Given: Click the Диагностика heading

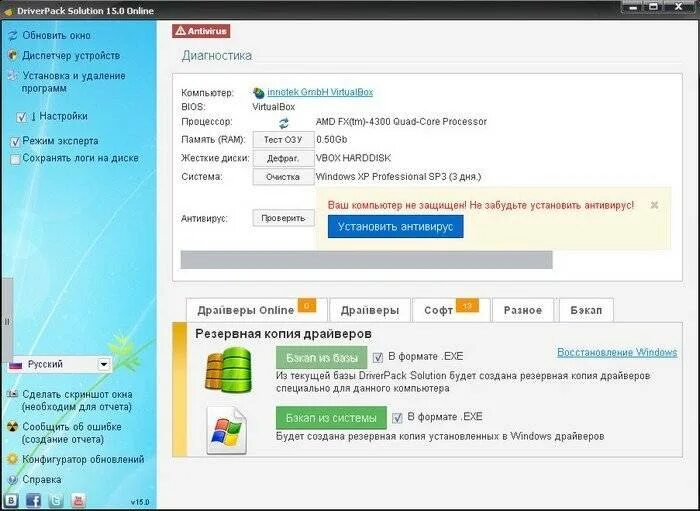Looking at the screenshot, I should 217,56.
